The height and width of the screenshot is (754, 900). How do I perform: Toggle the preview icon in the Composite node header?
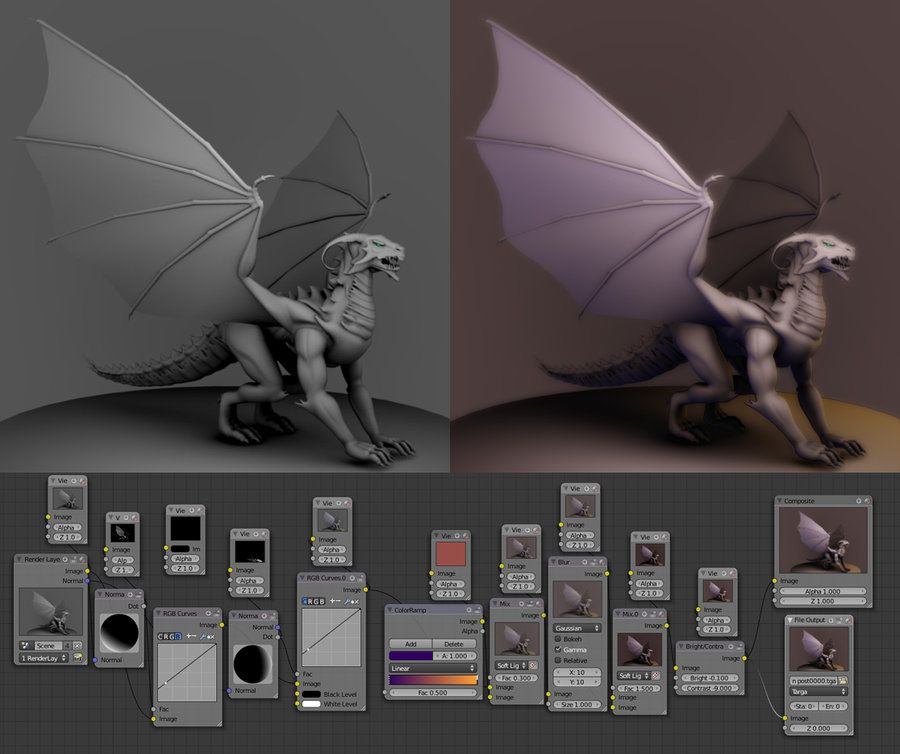pos(857,500)
